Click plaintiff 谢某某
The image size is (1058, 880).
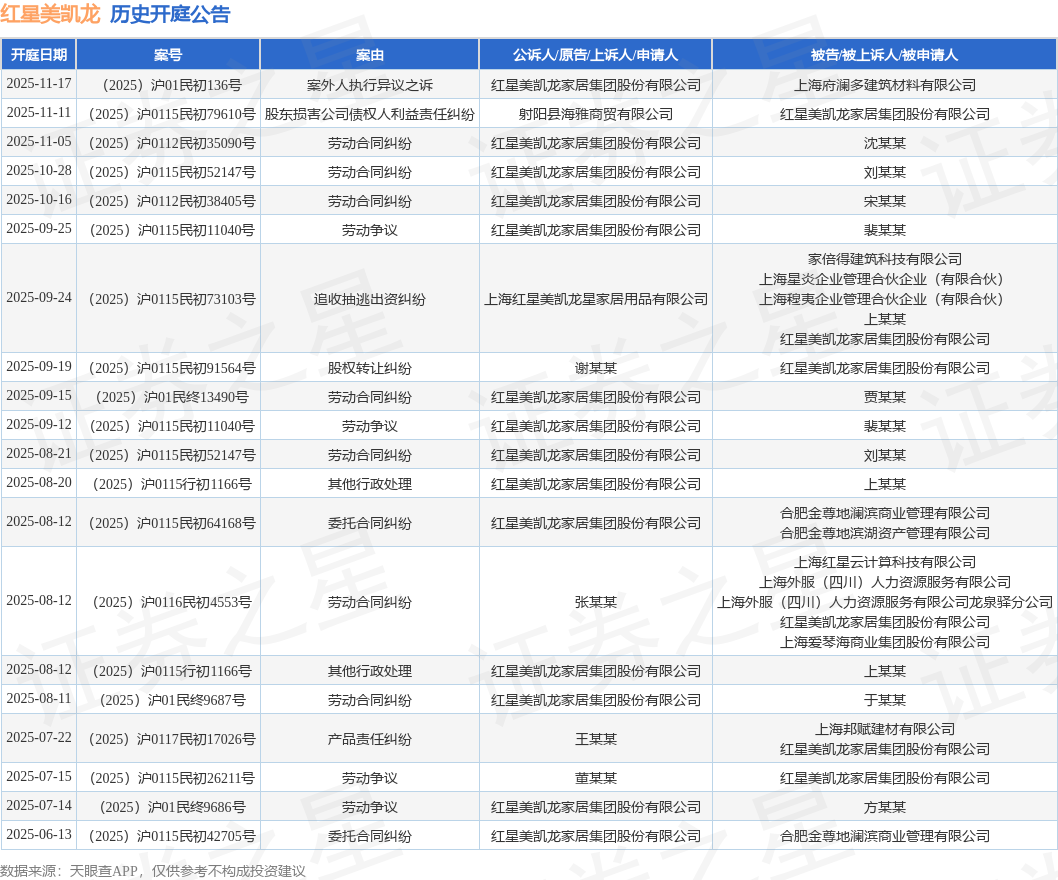595,368
